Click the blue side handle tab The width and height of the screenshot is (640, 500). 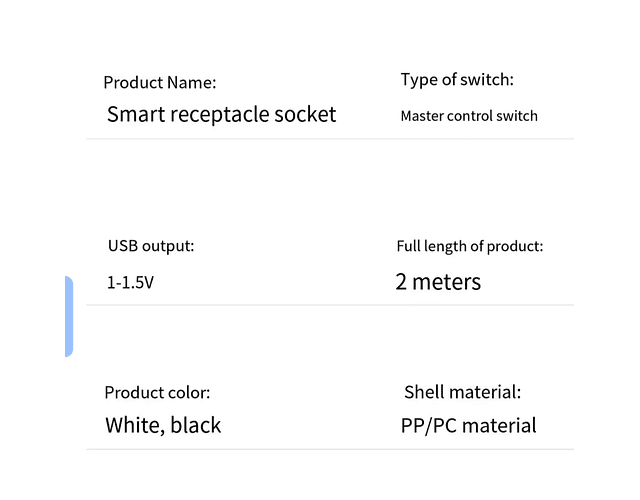click(x=69, y=316)
